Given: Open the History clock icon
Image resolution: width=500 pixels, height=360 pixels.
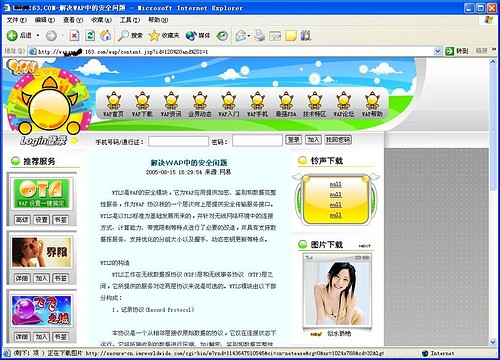Looking at the screenshot, I should (222, 36).
